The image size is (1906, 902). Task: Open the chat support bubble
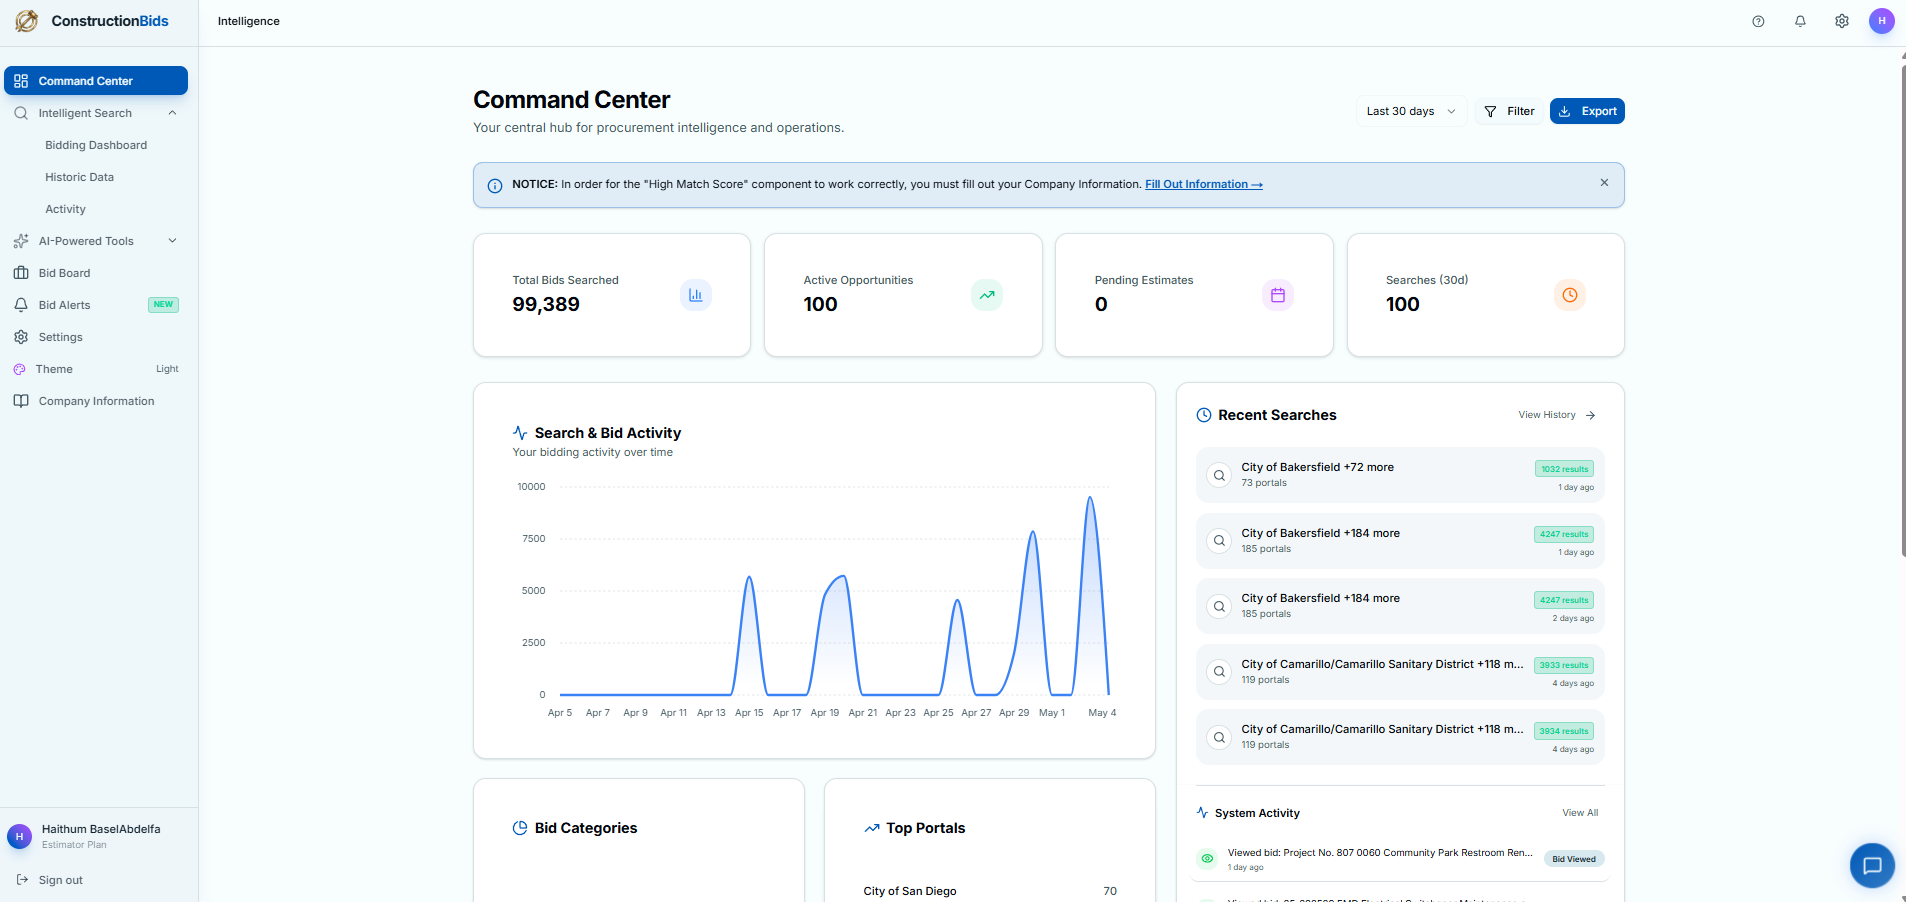[1872, 866]
